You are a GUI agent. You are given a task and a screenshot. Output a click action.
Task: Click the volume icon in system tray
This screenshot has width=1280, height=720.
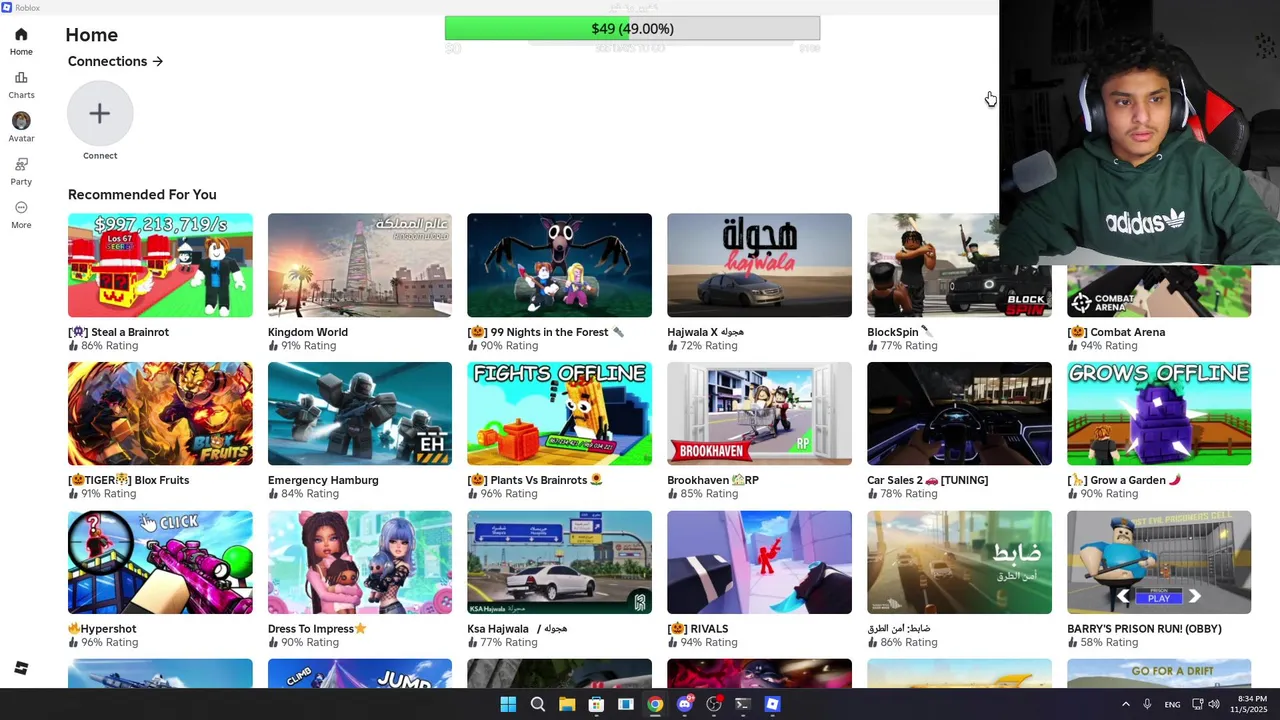(x=1214, y=704)
